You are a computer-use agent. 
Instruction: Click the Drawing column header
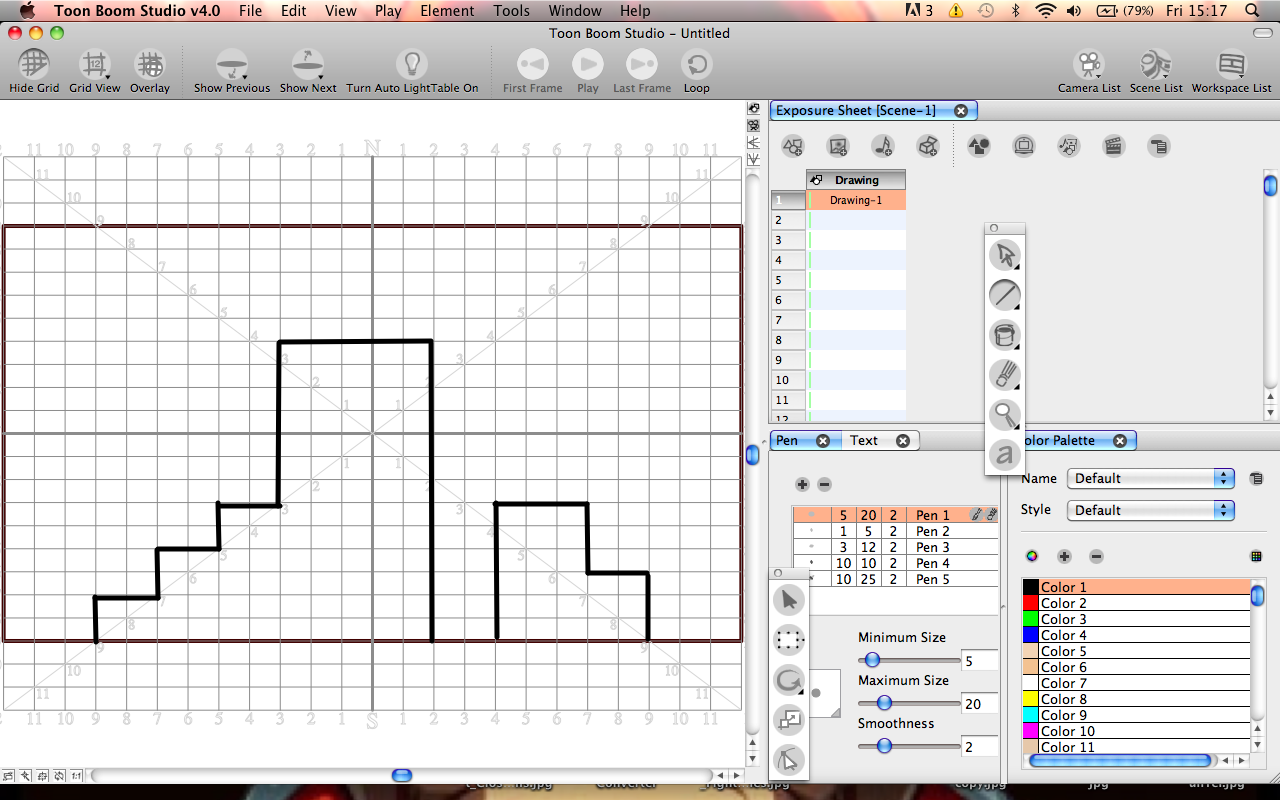856,180
